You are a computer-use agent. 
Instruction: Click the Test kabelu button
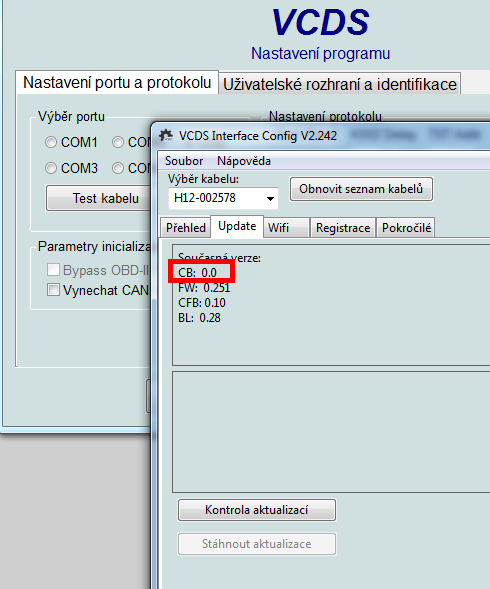99,198
